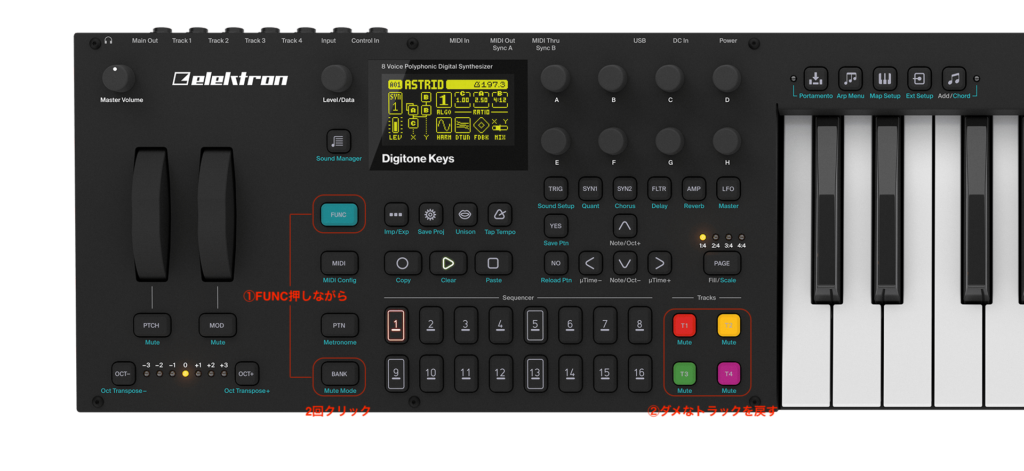Toggle sequencer step 13 trig
The image size is (1024, 471).
coord(535,374)
